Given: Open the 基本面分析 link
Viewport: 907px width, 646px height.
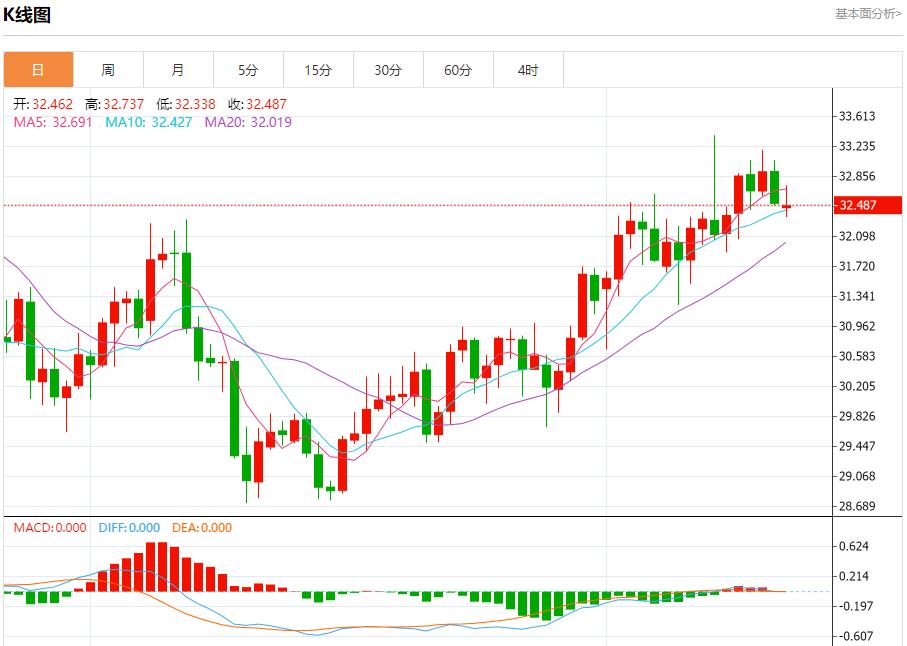Looking at the screenshot, I should [x=867, y=13].
